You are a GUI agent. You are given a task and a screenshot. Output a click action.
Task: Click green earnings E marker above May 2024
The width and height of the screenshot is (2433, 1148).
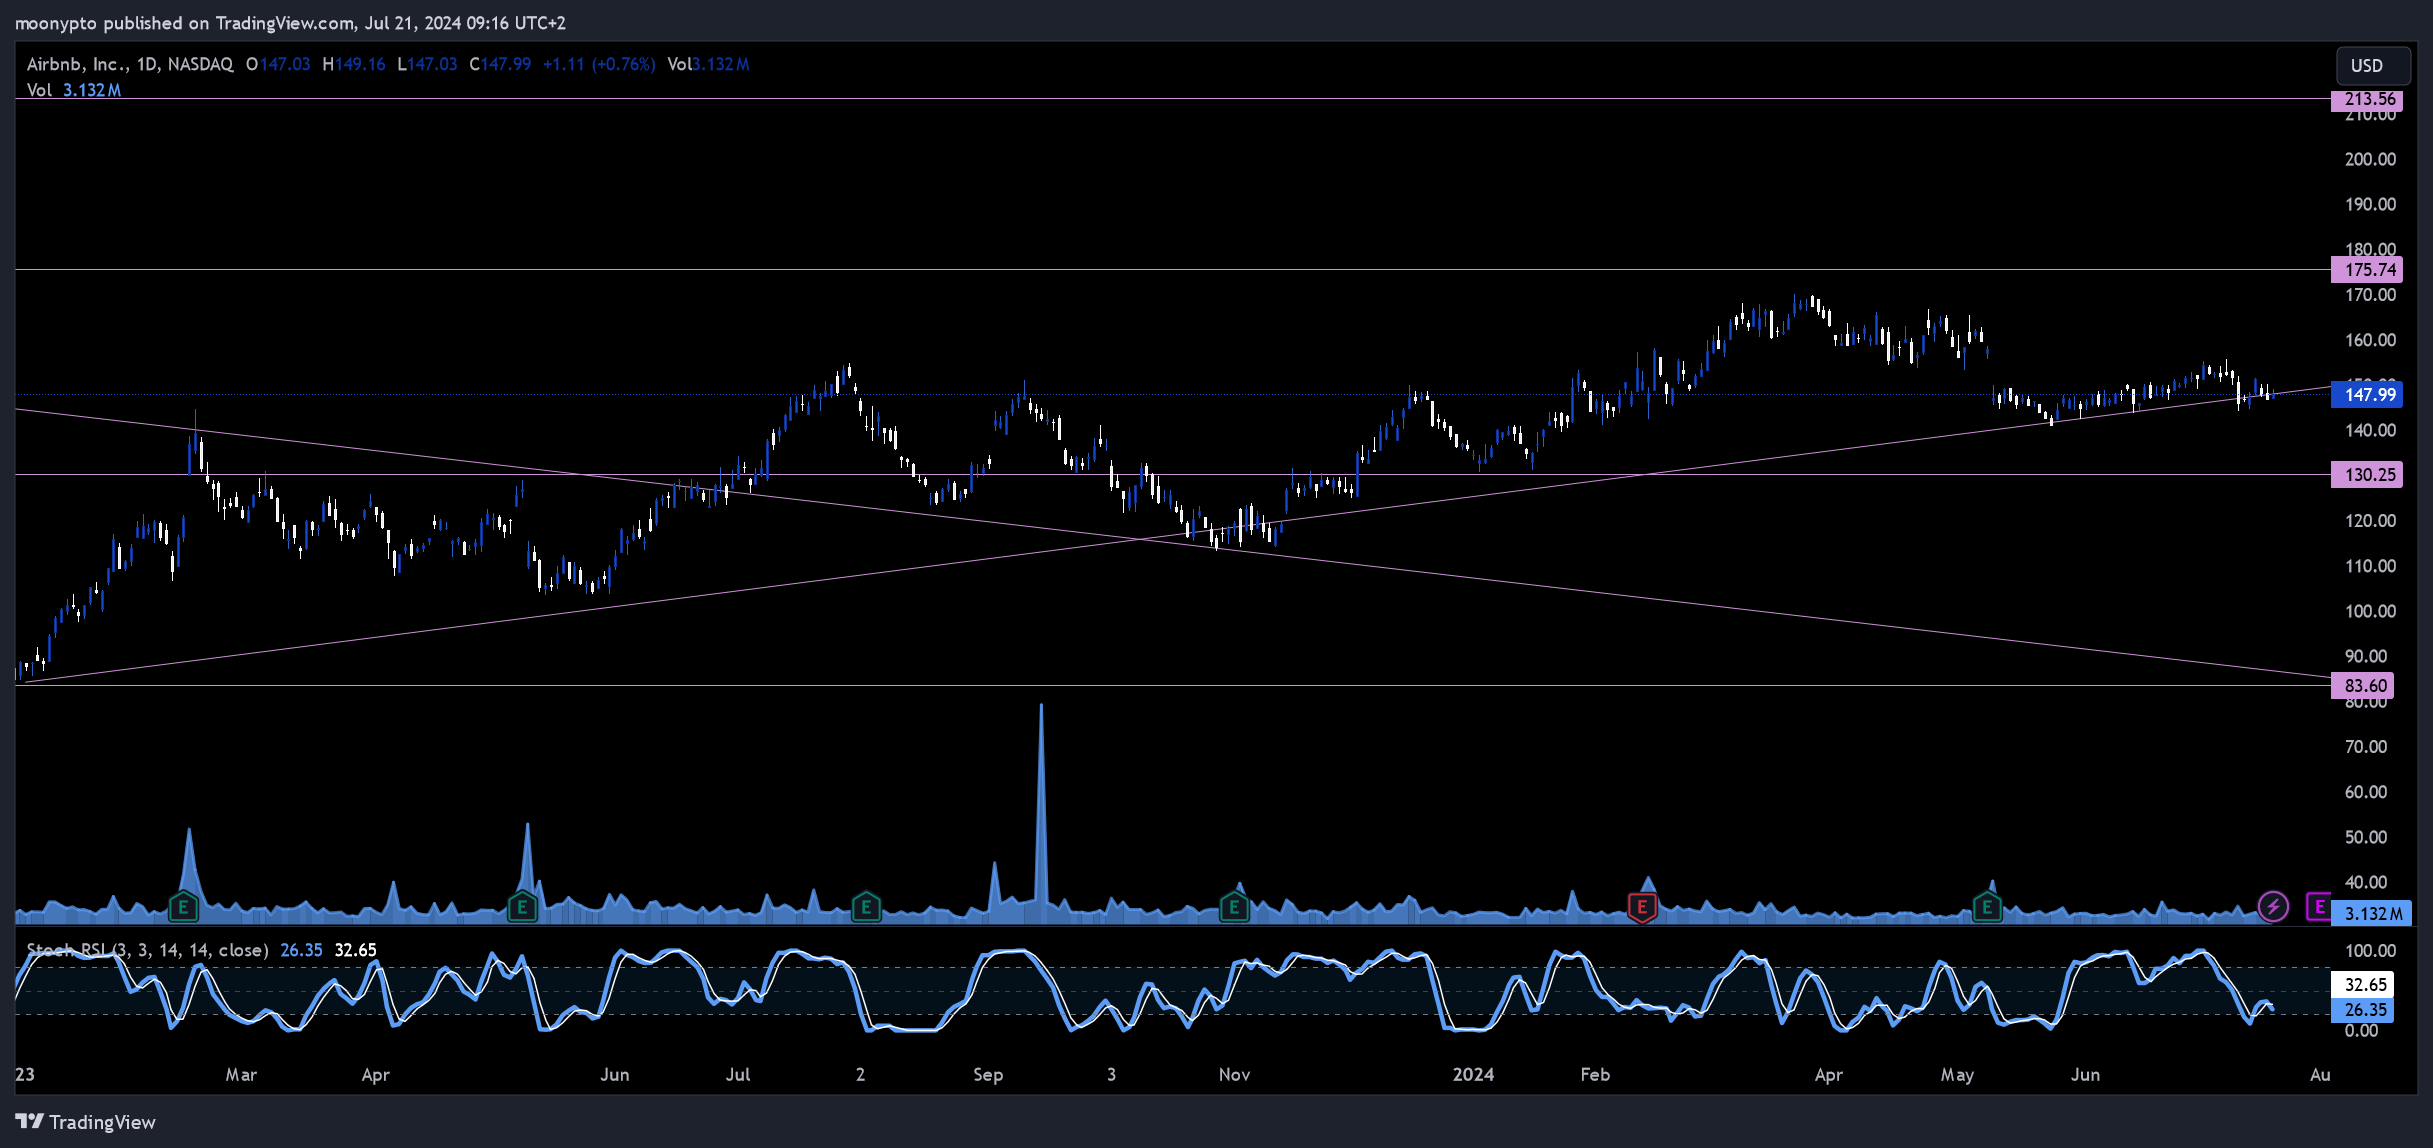click(x=1987, y=908)
